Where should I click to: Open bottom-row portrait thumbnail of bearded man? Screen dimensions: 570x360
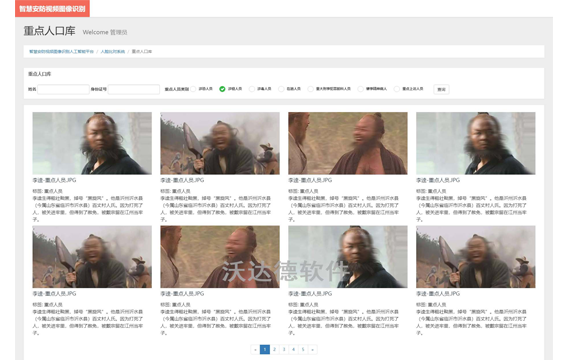coord(348,257)
